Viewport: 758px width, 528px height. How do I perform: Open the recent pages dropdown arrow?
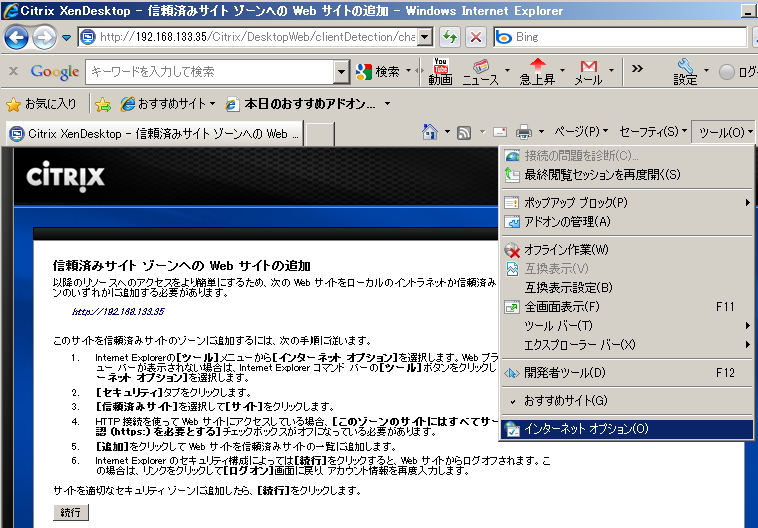66,38
